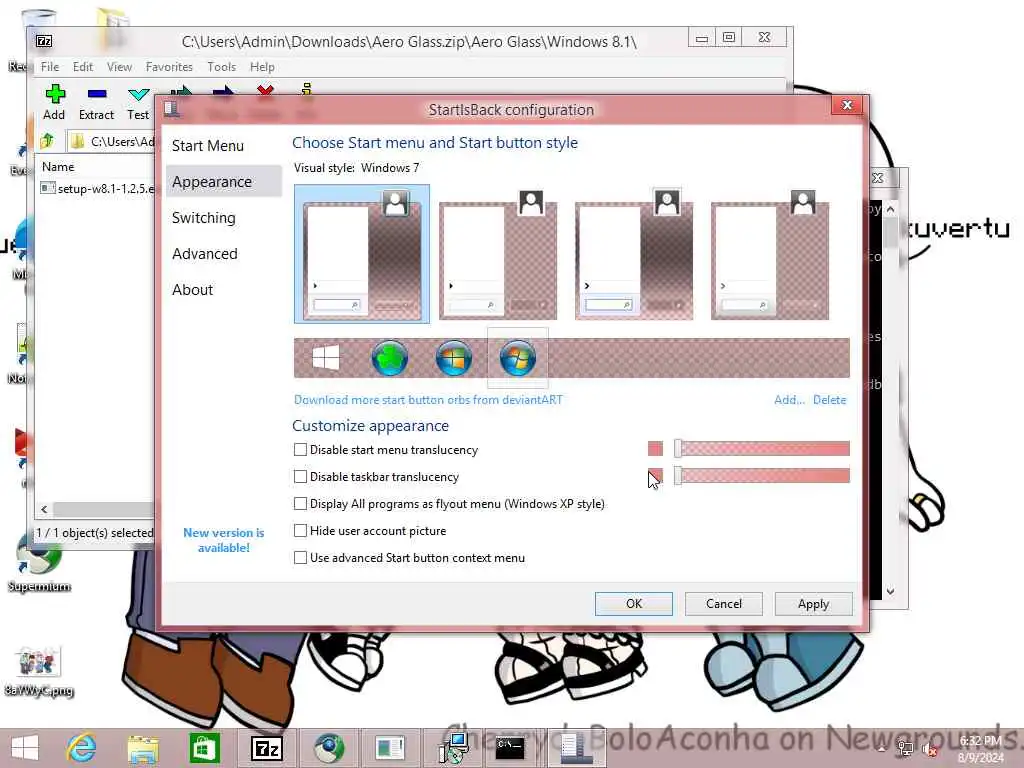Open the Windows Store taskbar icon
The height and width of the screenshot is (768, 1024).
tap(204, 748)
